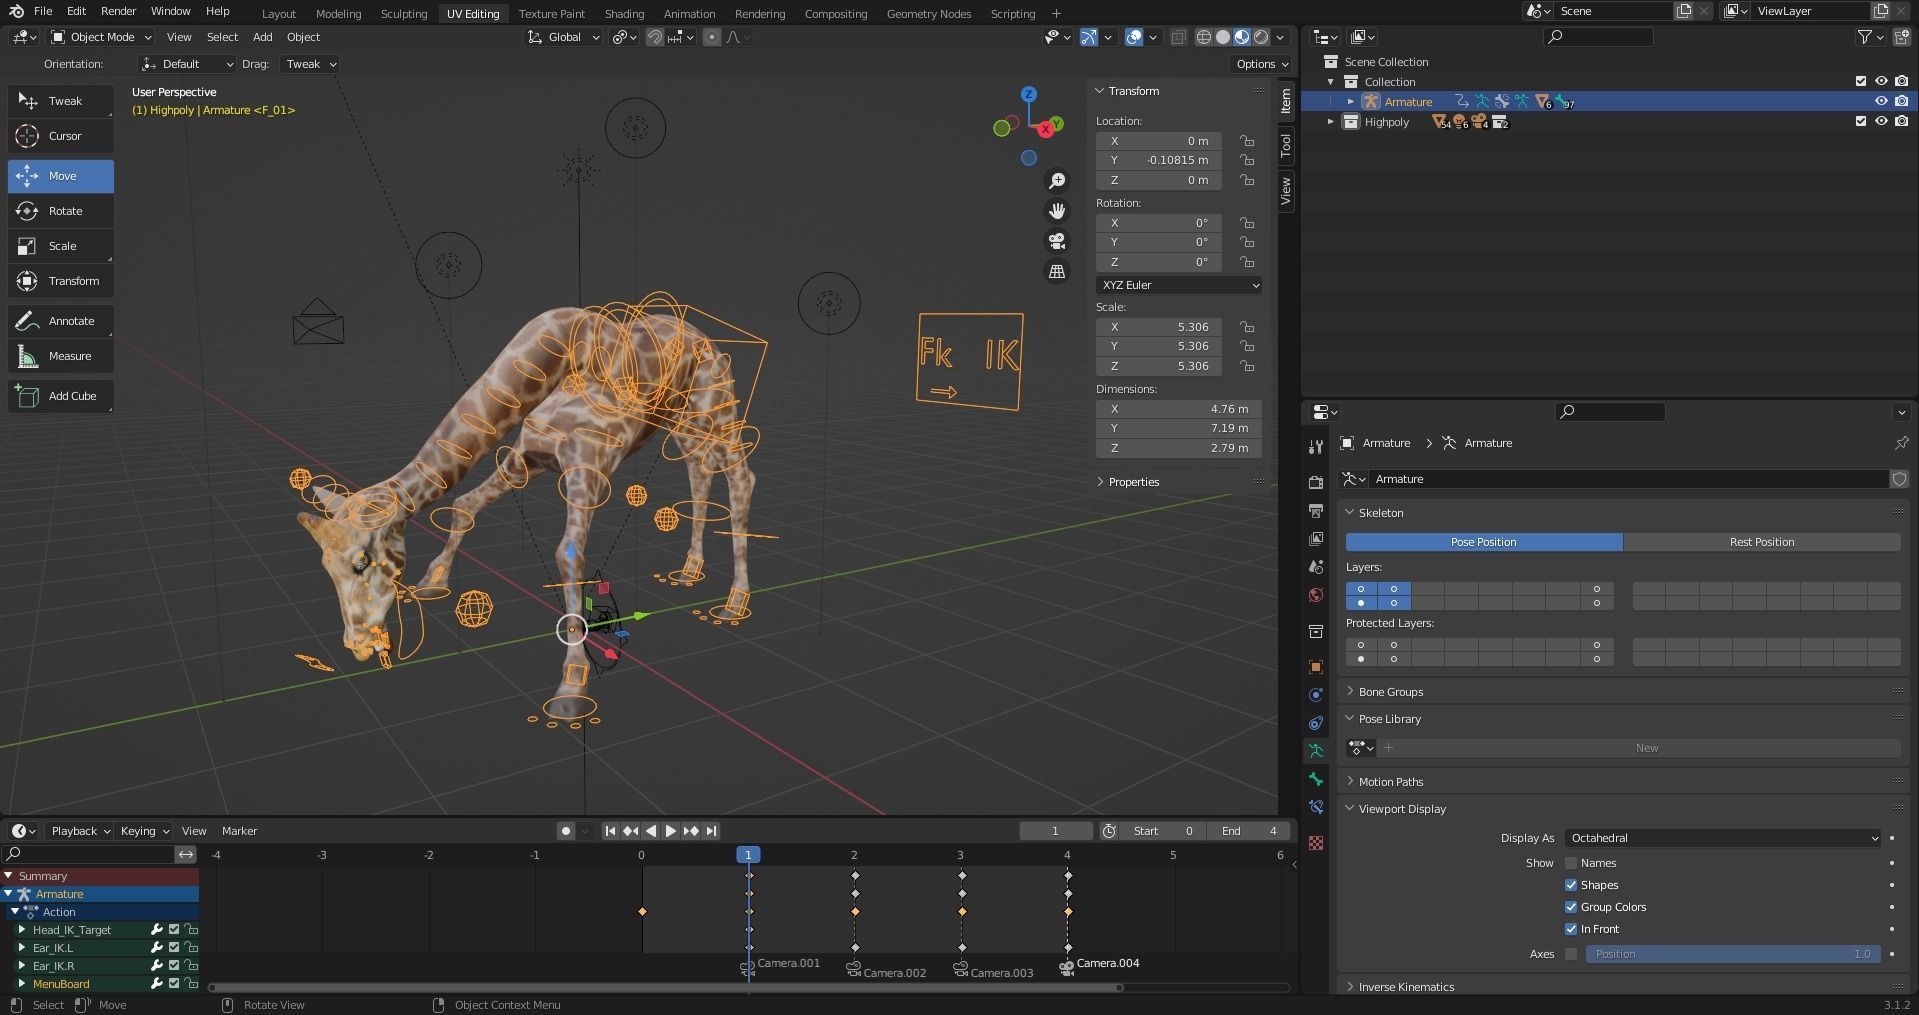Viewport: 1919px width, 1015px height.
Task: Expand the Motion Paths panel
Action: (1389, 782)
